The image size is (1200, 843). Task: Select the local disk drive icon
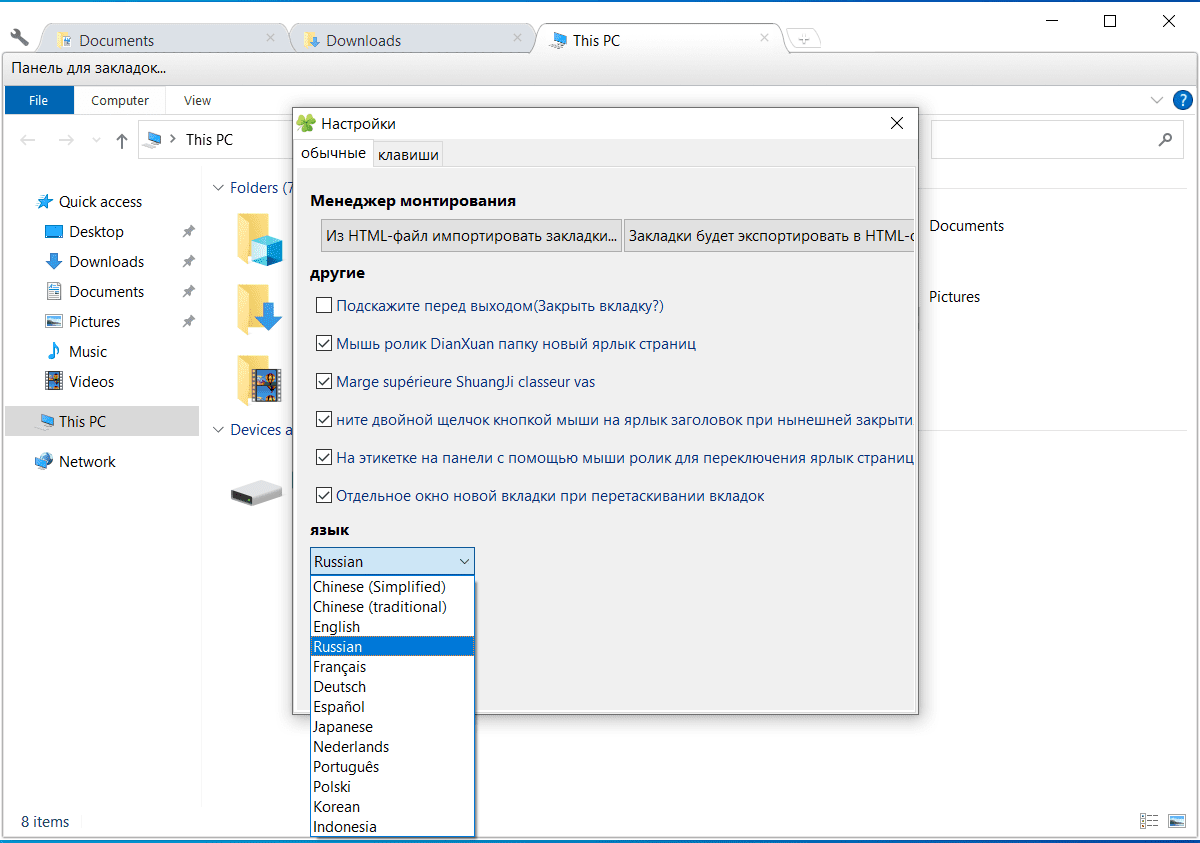click(258, 491)
